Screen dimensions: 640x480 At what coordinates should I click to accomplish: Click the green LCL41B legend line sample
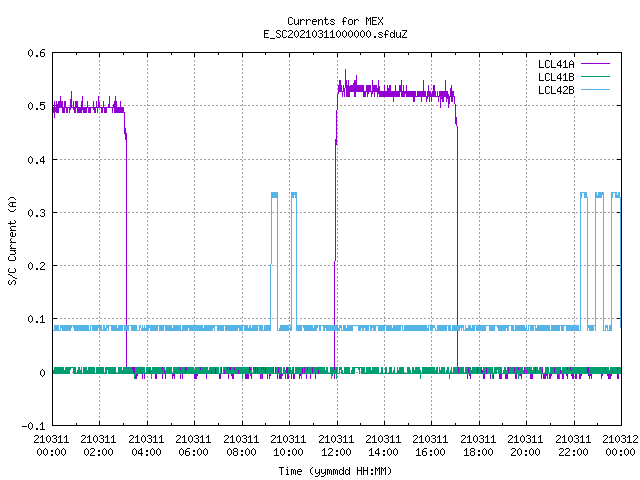pyautogui.click(x=595, y=76)
